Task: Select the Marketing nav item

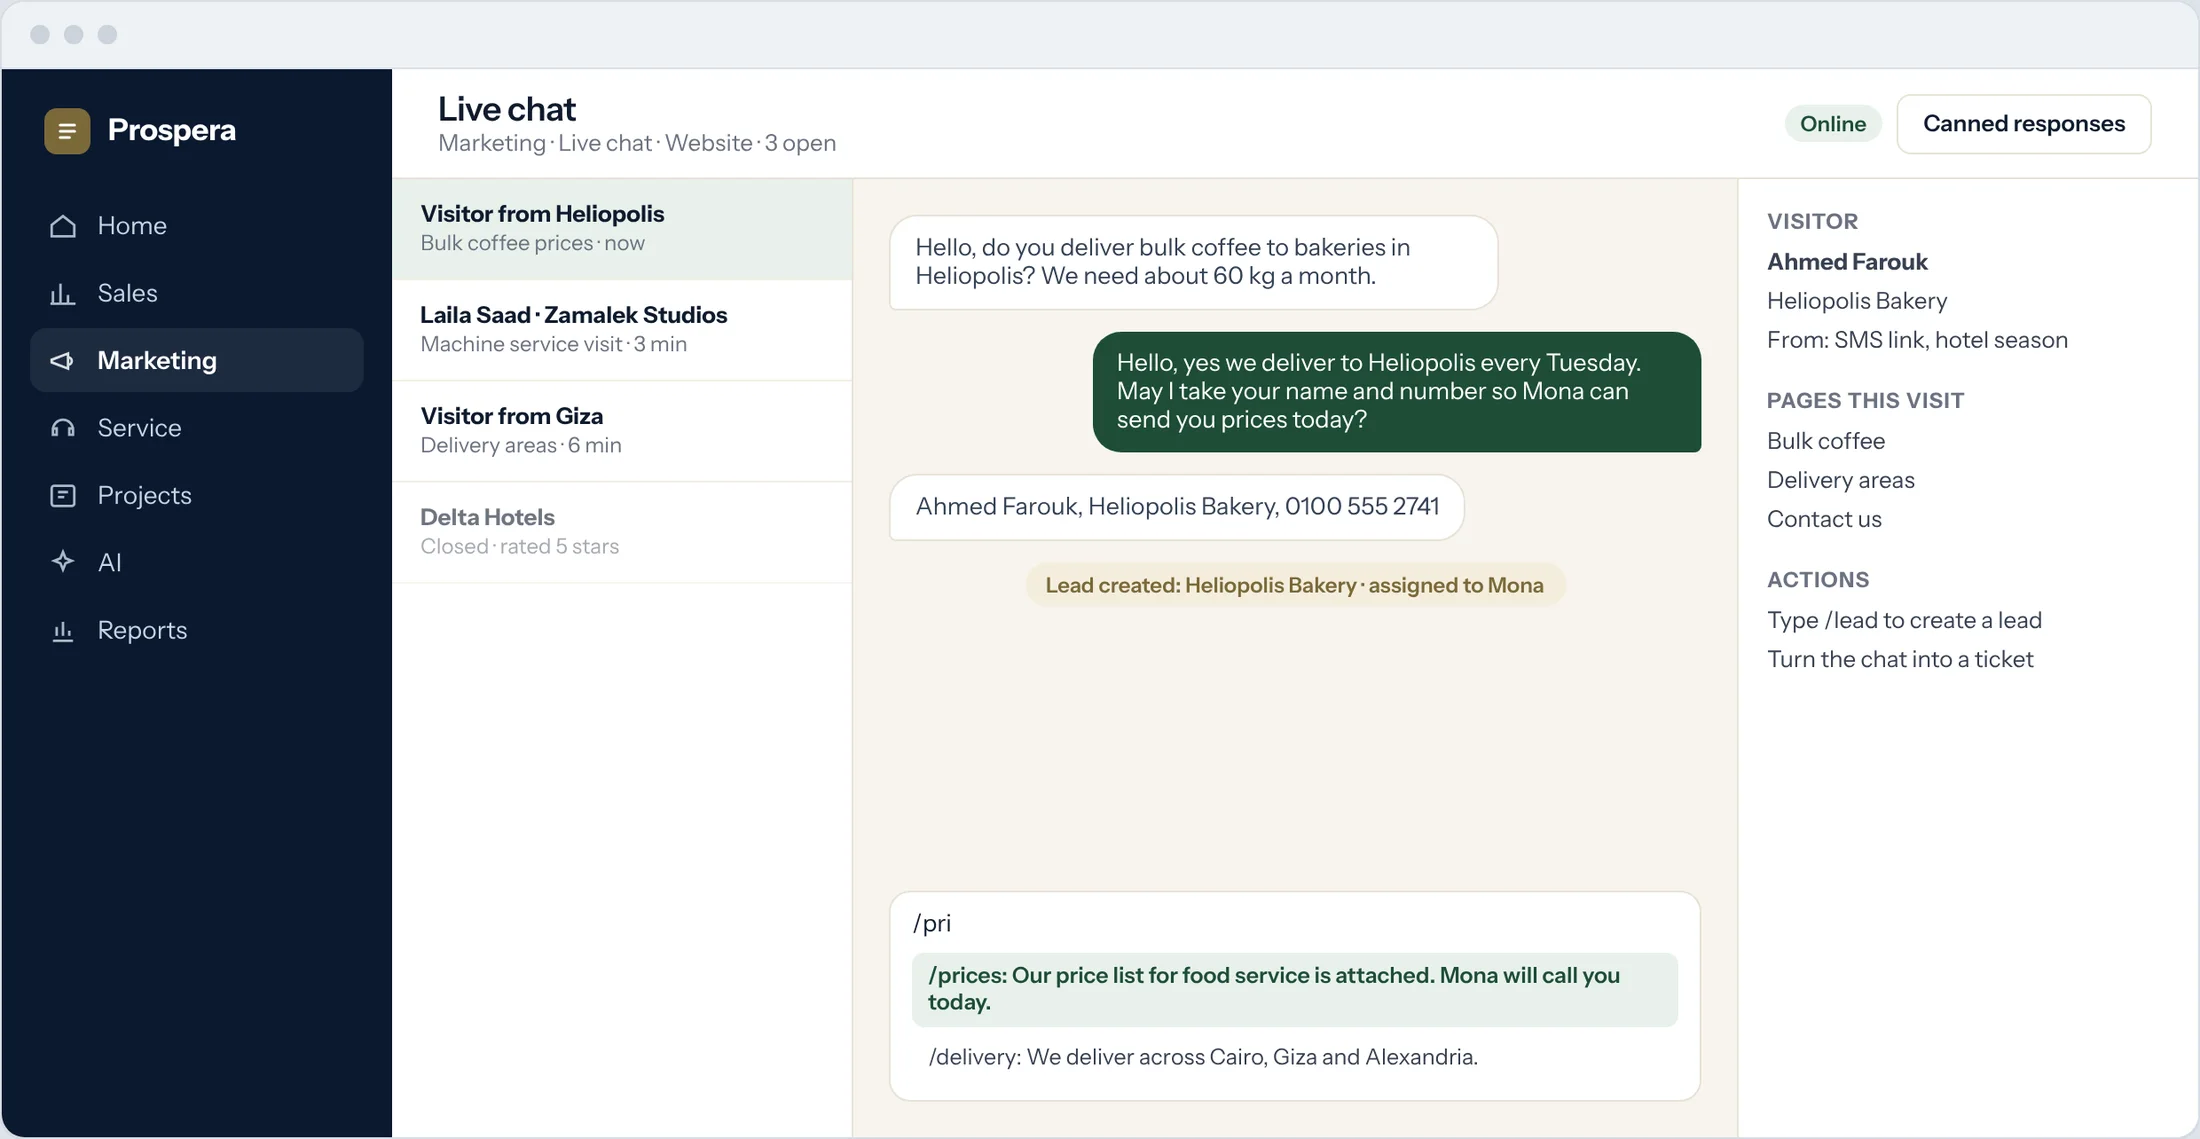Action: (197, 360)
